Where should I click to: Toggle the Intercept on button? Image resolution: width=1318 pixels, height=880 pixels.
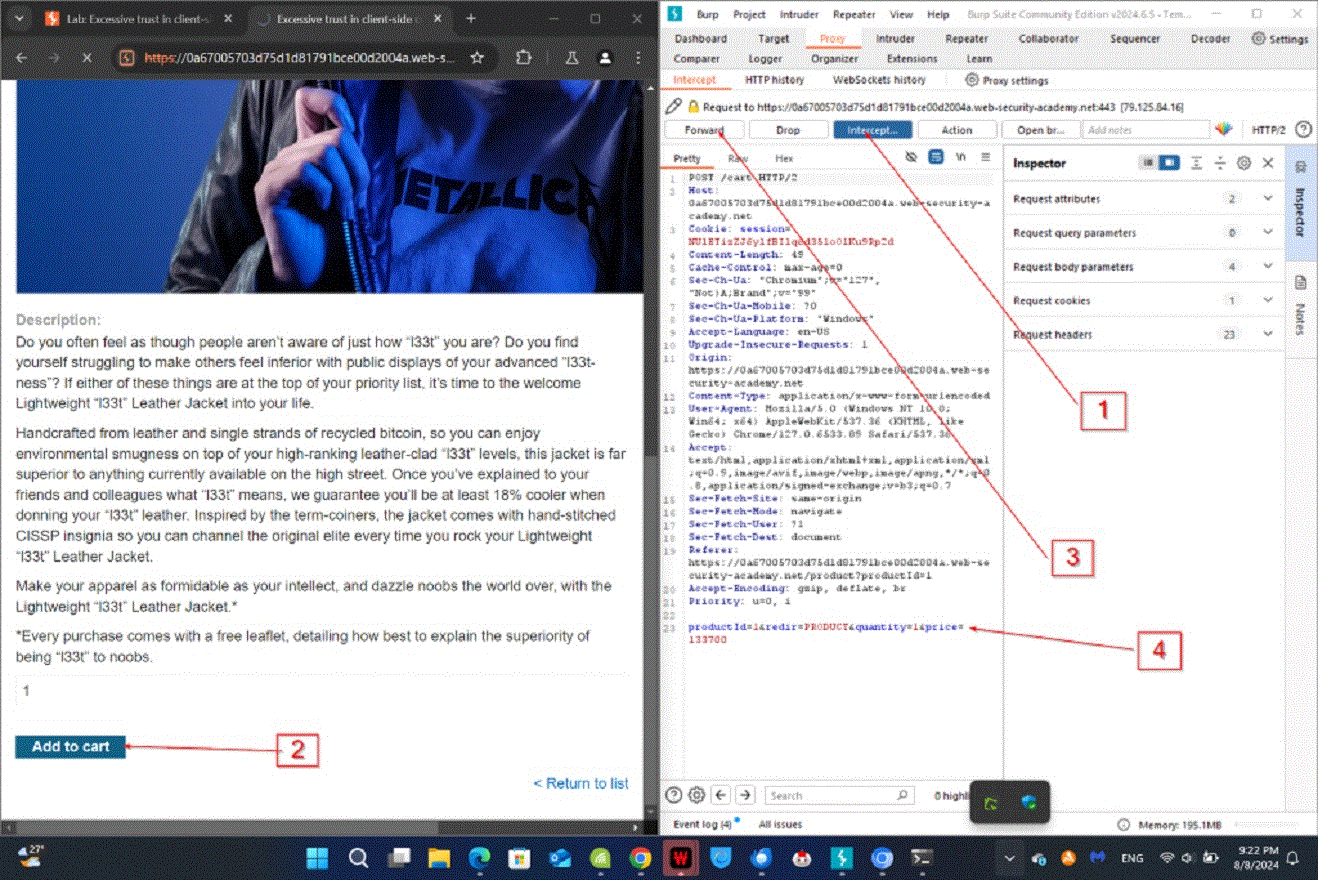click(872, 130)
